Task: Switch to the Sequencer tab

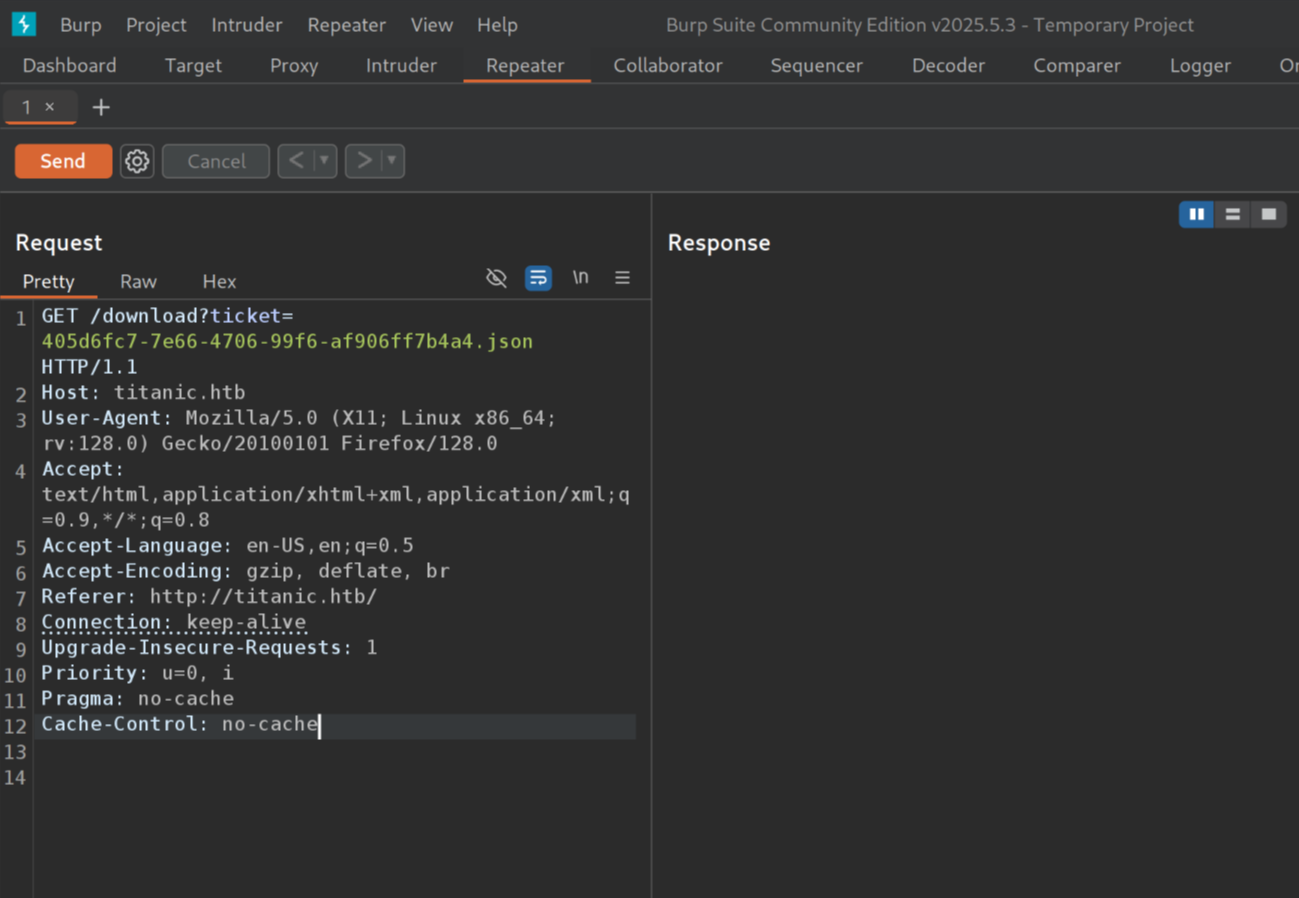Action: 817,65
